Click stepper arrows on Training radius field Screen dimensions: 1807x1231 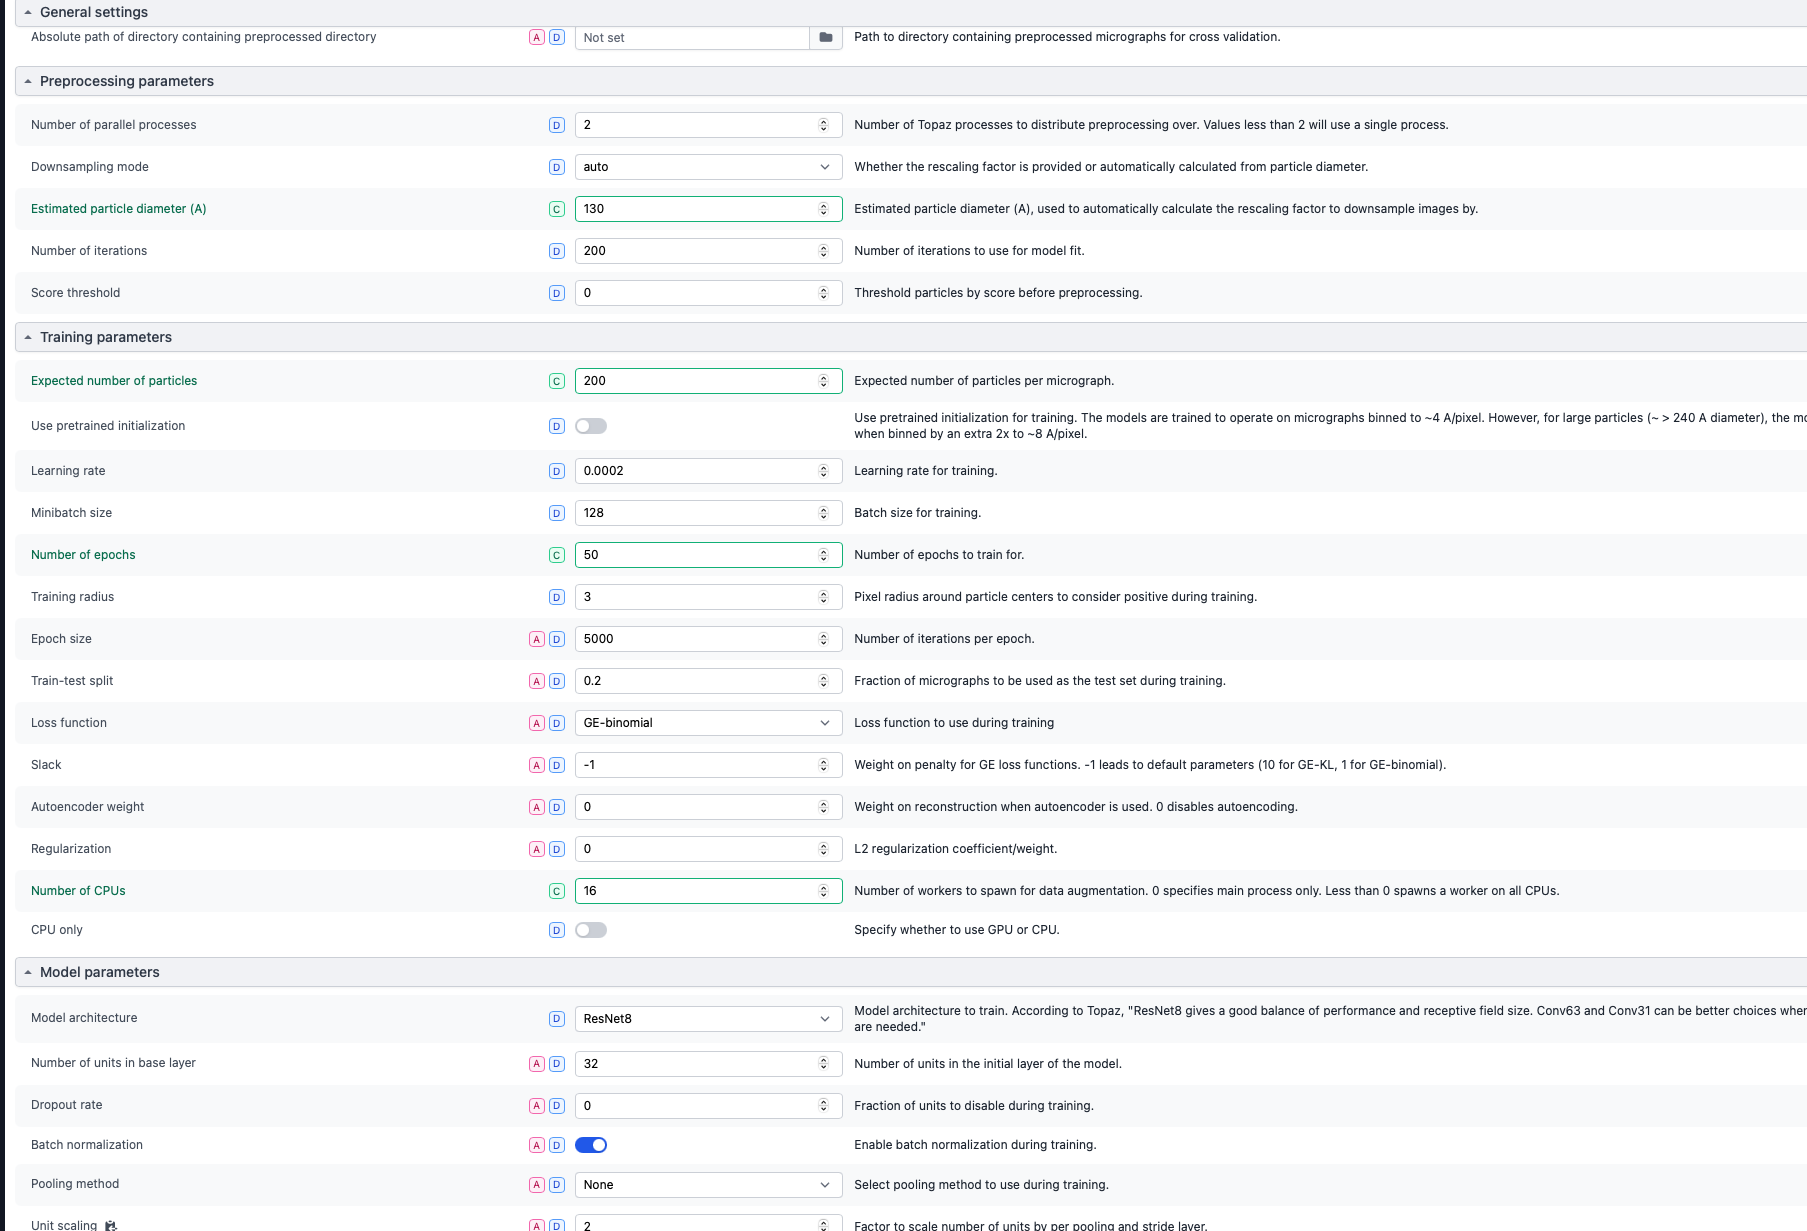(824, 597)
